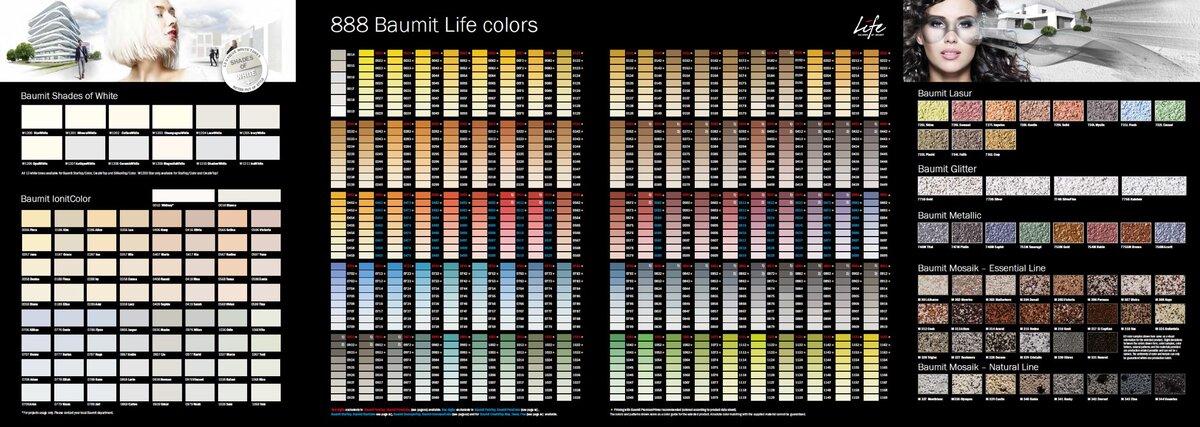Select the "888 Baumit Life colors" title
This screenshot has height=427, width=1200.
tap(433, 24)
